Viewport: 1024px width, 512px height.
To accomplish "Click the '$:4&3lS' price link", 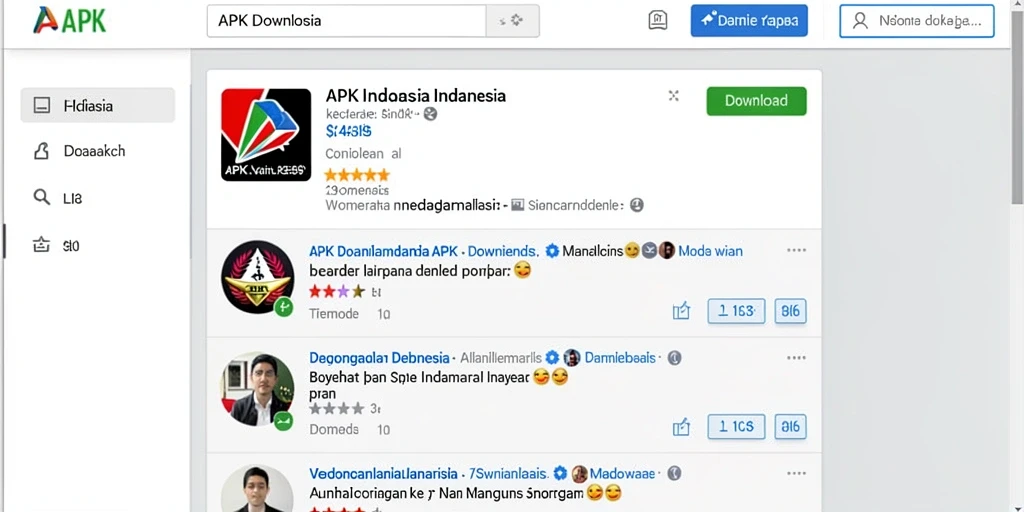I will pos(348,131).
